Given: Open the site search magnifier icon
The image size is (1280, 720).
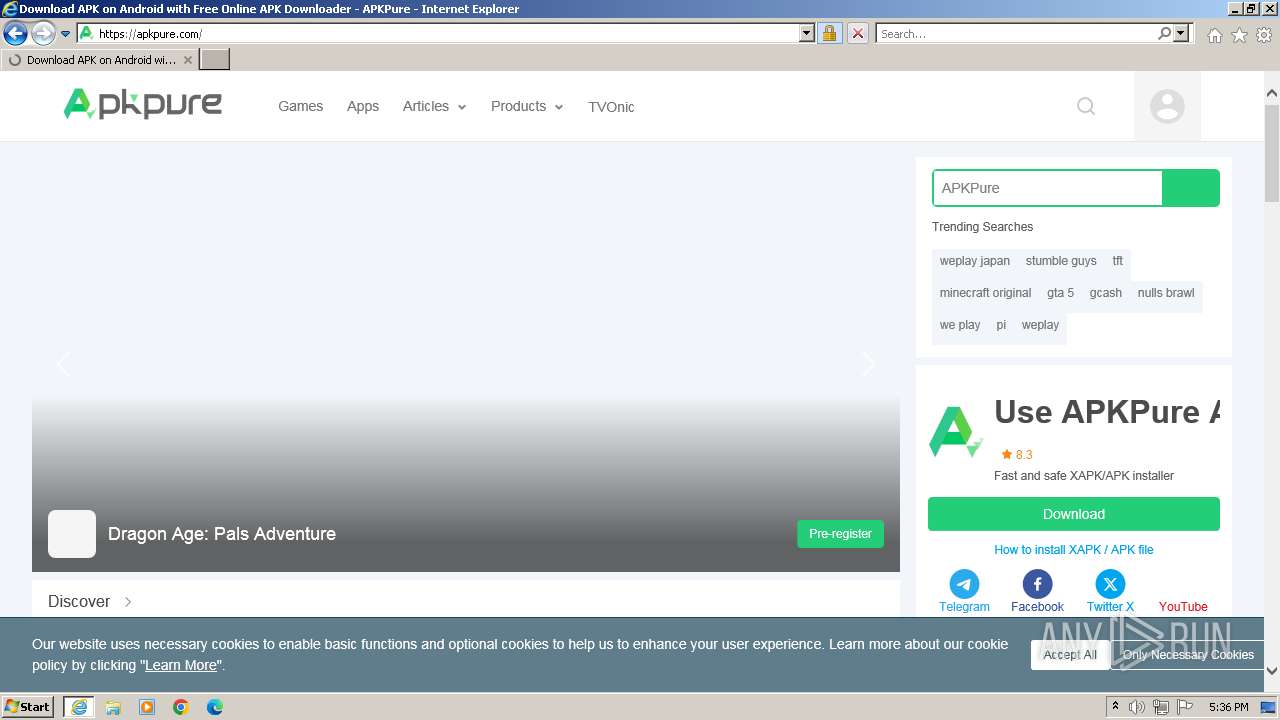Looking at the screenshot, I should click(x=1086, y=106).
